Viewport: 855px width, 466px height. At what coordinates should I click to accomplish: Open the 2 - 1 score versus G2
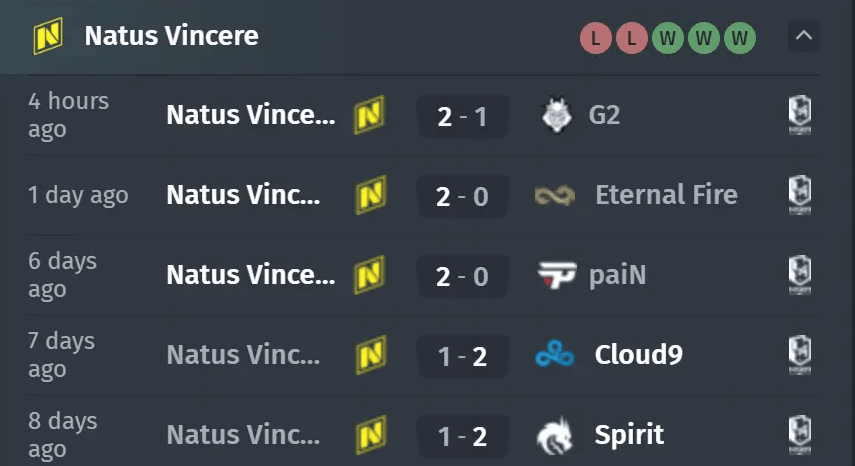coord(462,116)
